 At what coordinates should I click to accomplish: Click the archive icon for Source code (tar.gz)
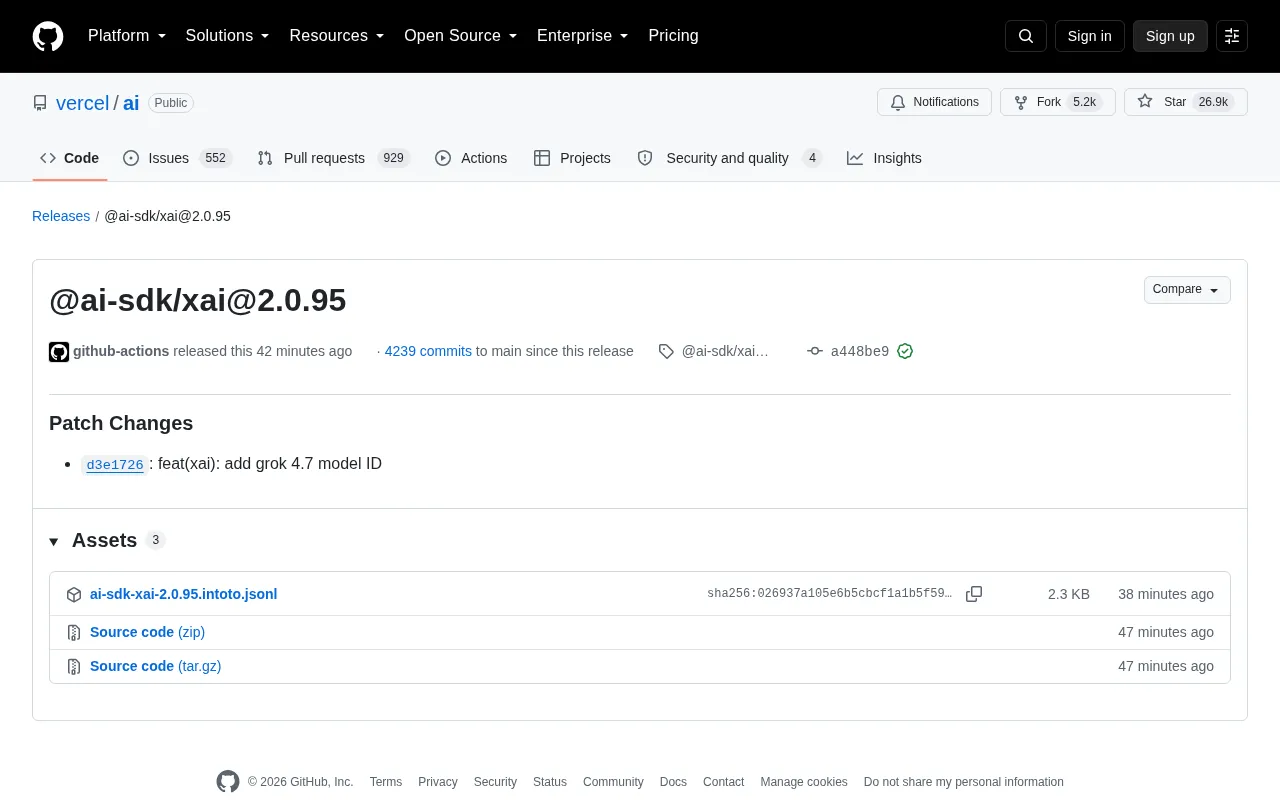point(74,667)
